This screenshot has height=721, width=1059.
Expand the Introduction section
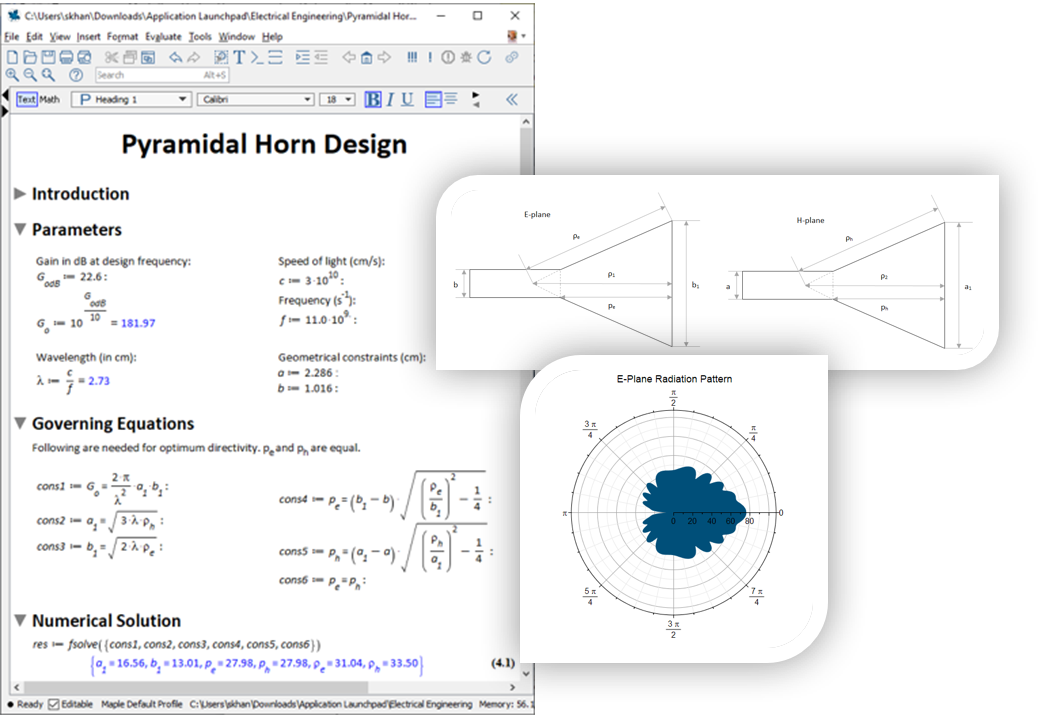point(20,194)
